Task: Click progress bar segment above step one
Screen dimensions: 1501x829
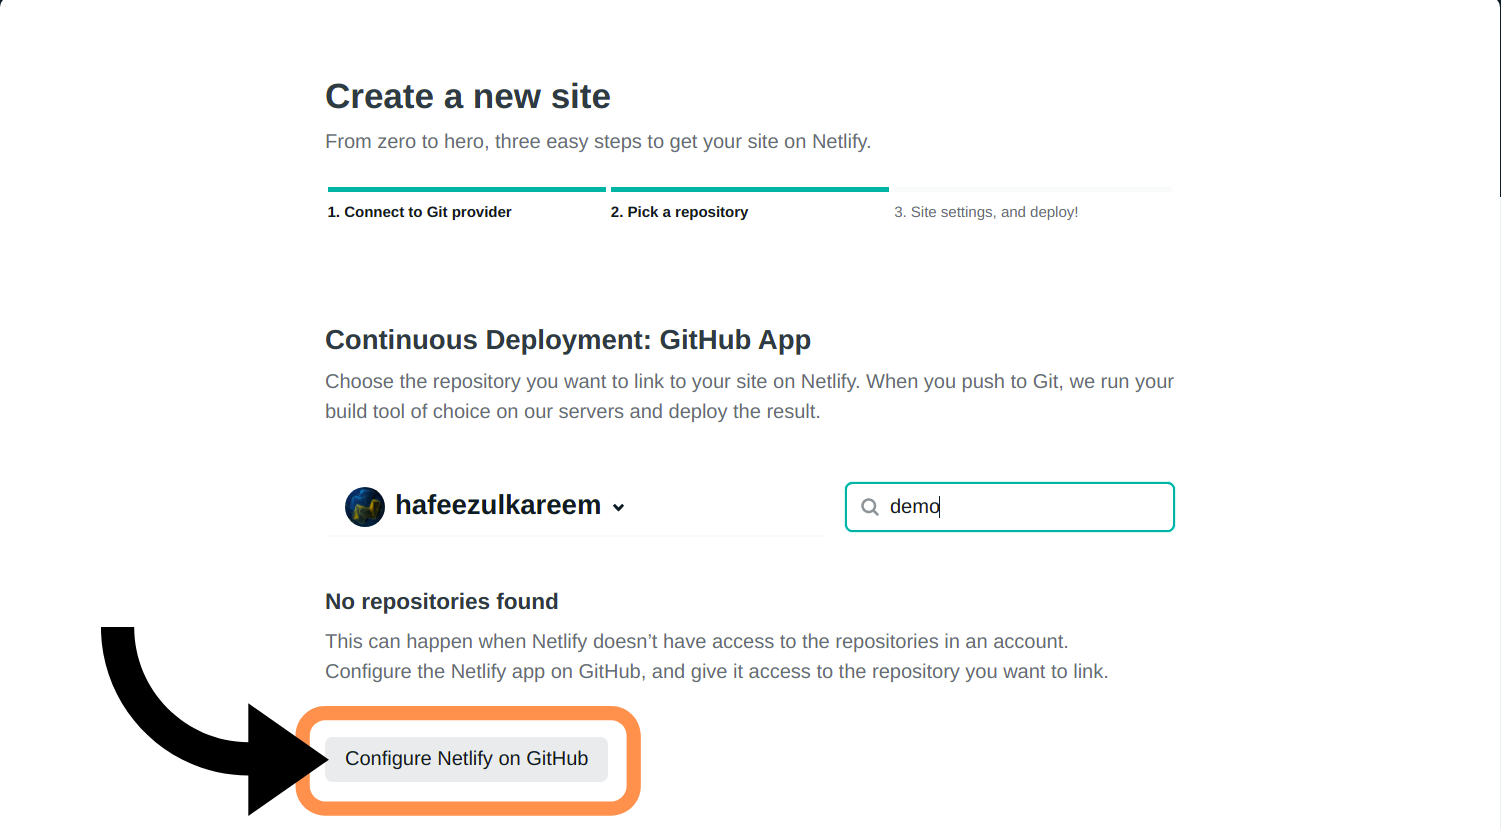Action: coord(467,189)
